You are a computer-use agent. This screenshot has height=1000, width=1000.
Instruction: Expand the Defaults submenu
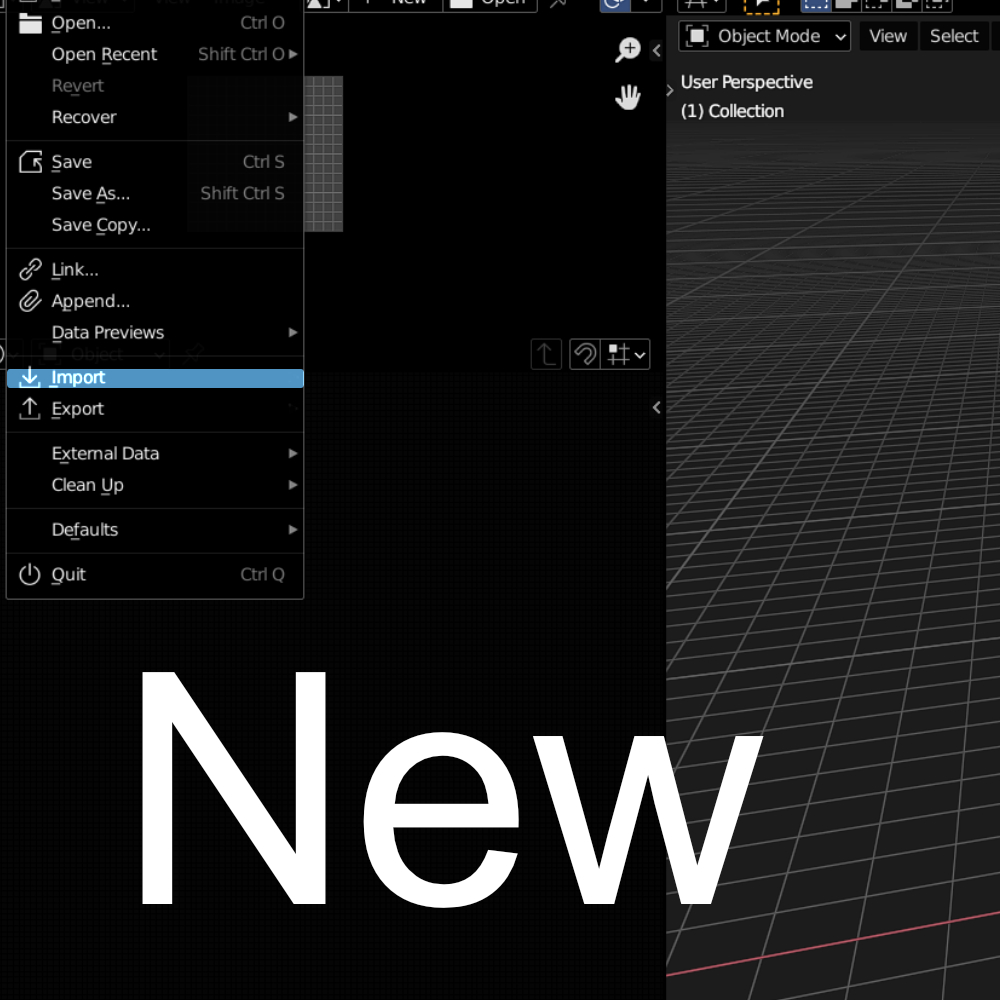(155, 530)
